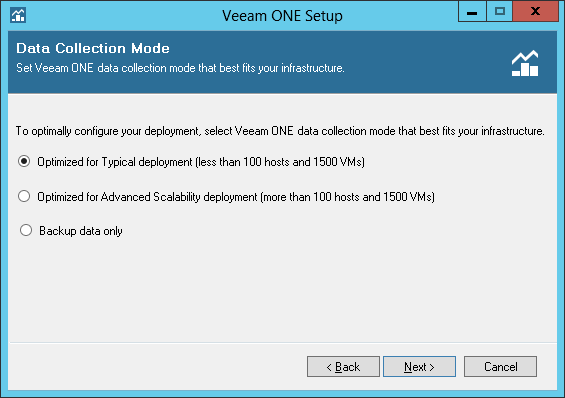
Task: Close the setup wizard with the red X
Action: pos(535,11)
